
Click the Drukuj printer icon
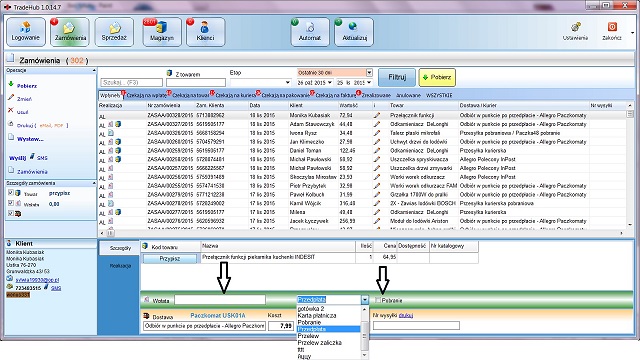(11, 124)
